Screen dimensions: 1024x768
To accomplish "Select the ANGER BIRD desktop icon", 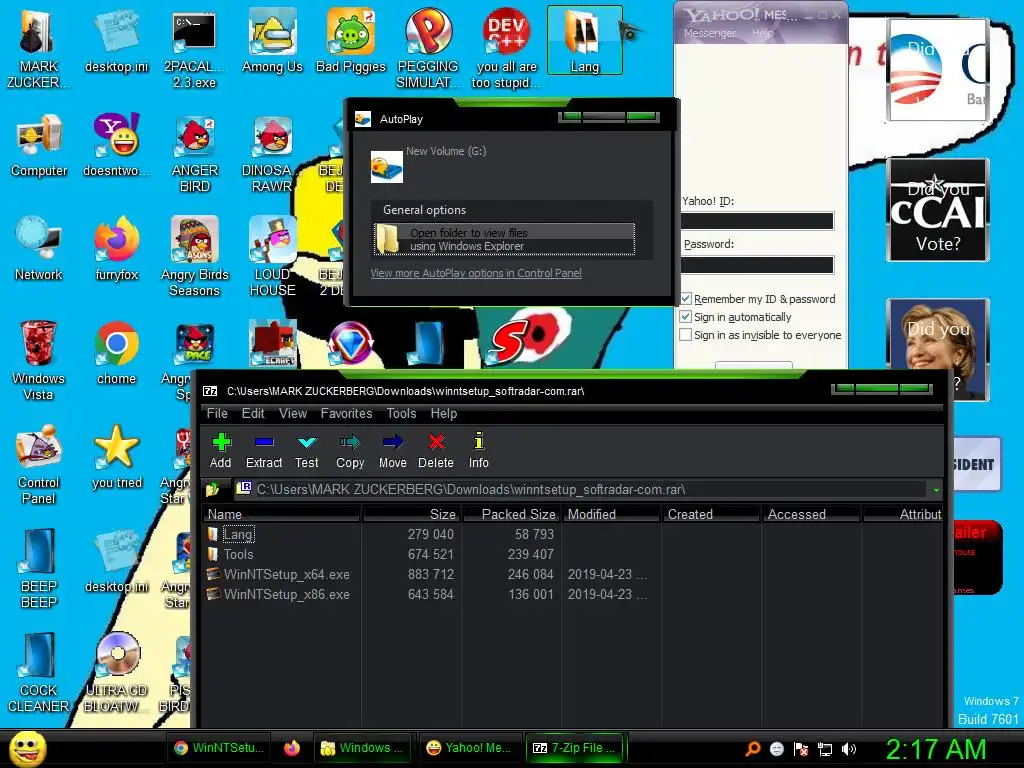I will point(195,154).
